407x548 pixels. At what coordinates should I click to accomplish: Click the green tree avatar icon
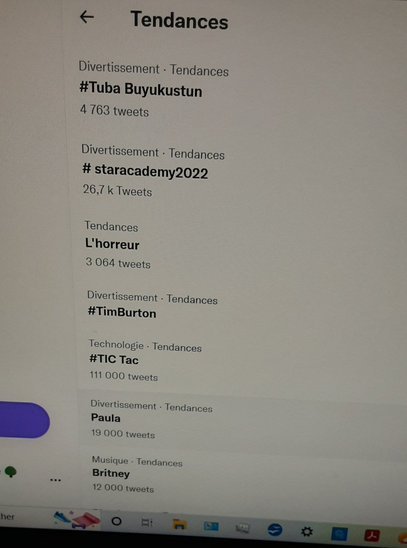click(11, 472)
